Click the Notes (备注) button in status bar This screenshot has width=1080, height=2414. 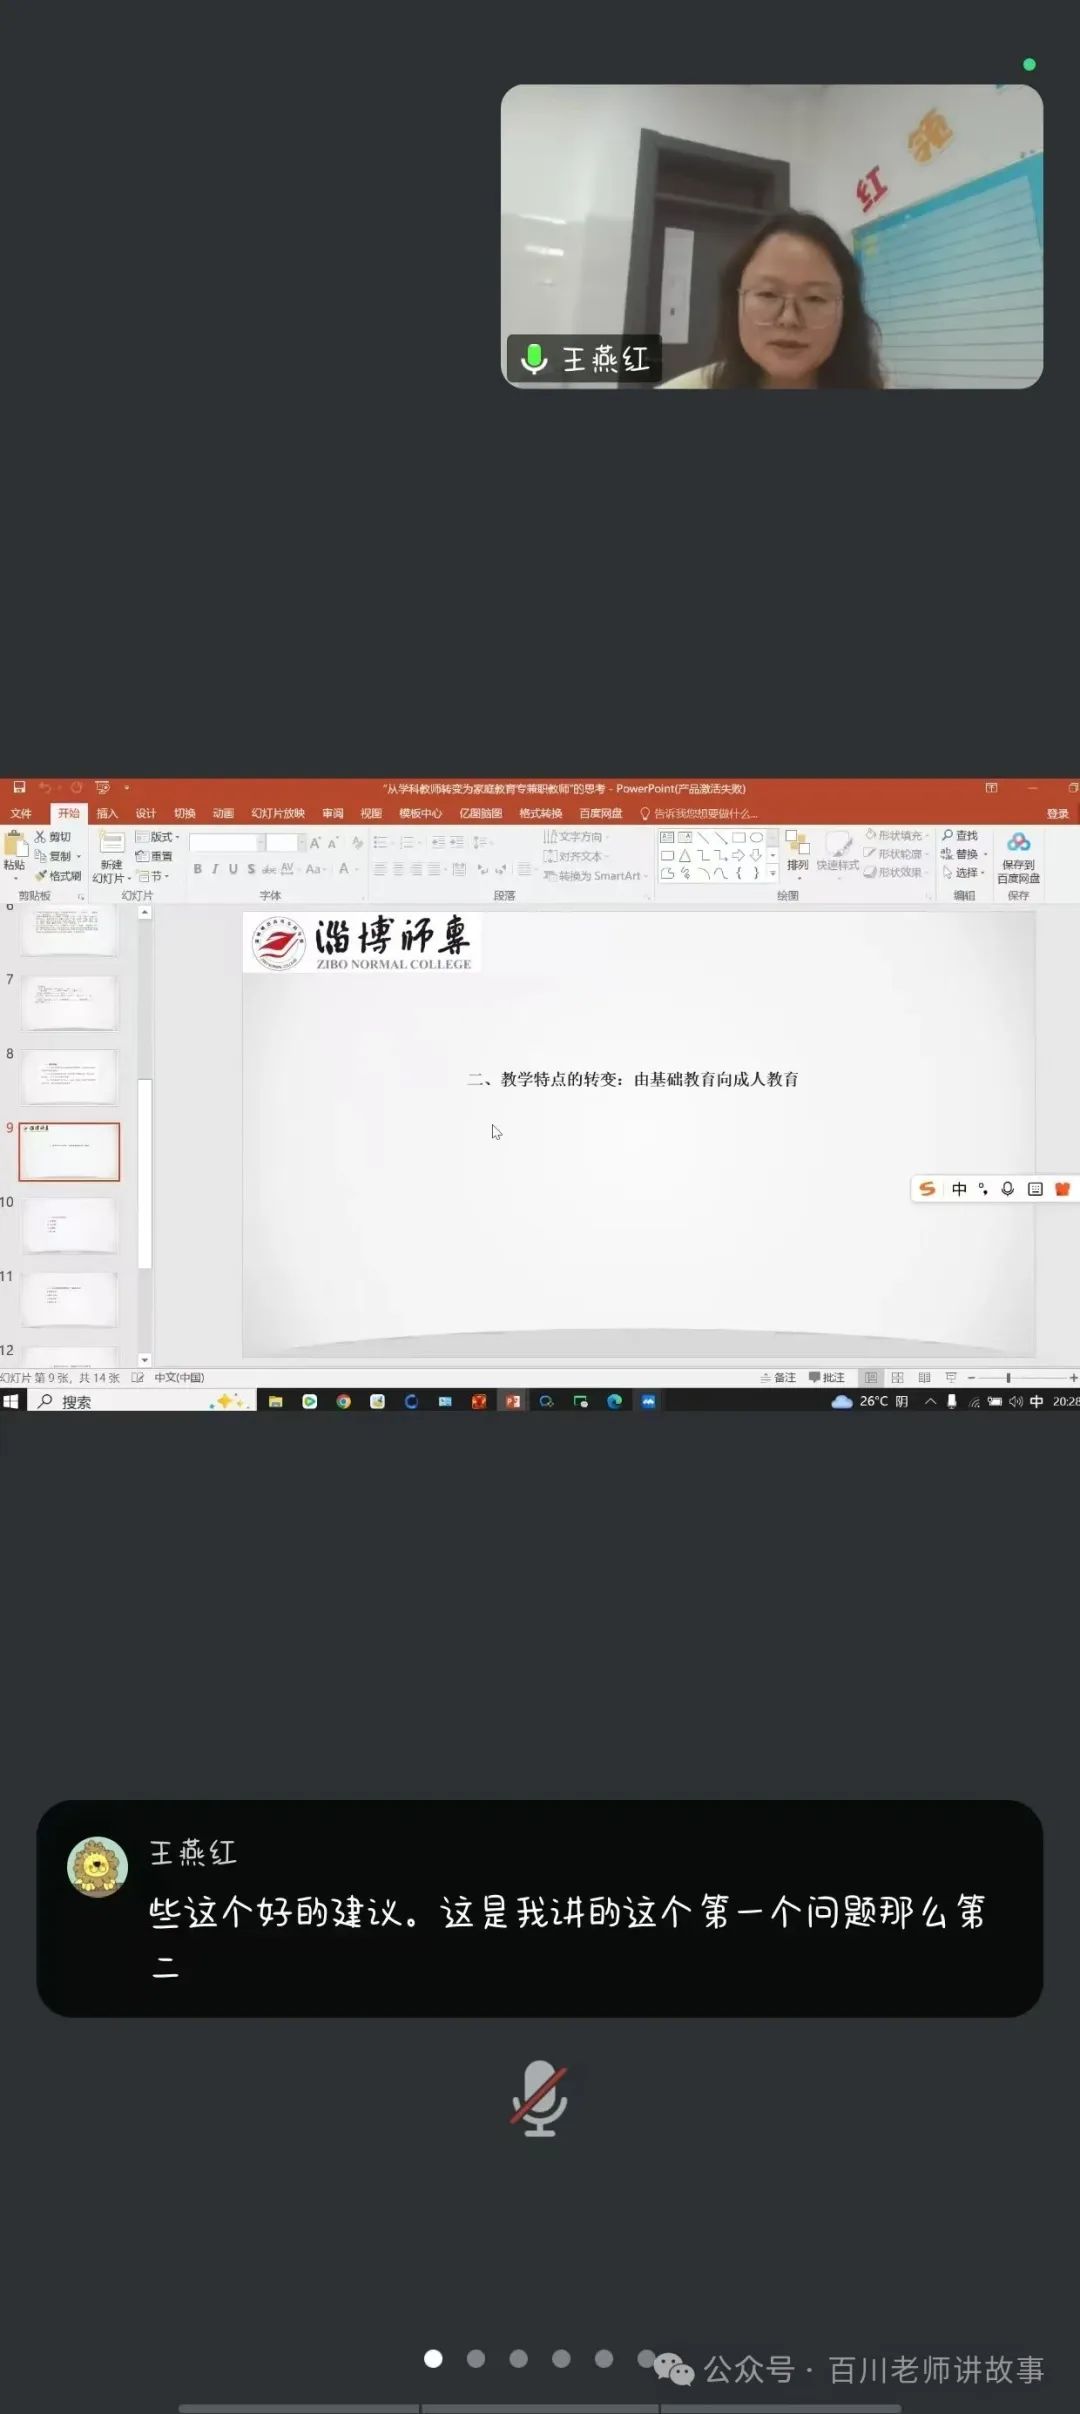[x=779, y=1377]
